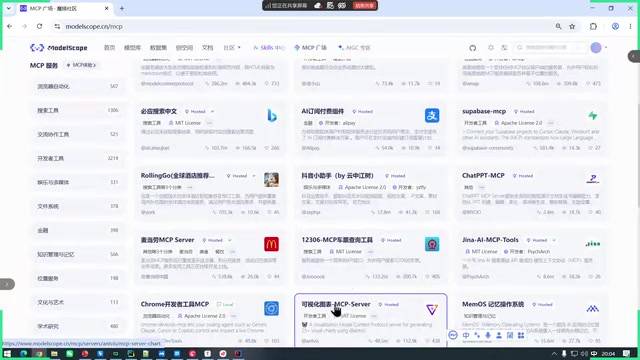Collapse the right edge panel arrow

pos(634,56)
